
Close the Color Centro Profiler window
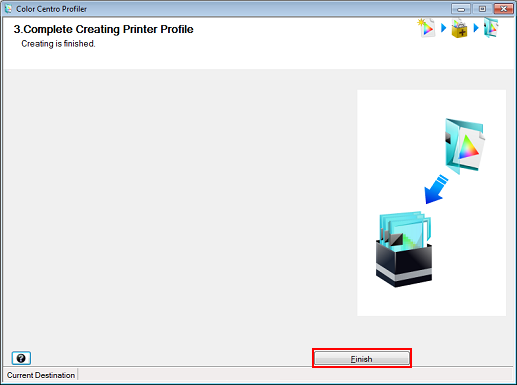click(x=503, y=9)
